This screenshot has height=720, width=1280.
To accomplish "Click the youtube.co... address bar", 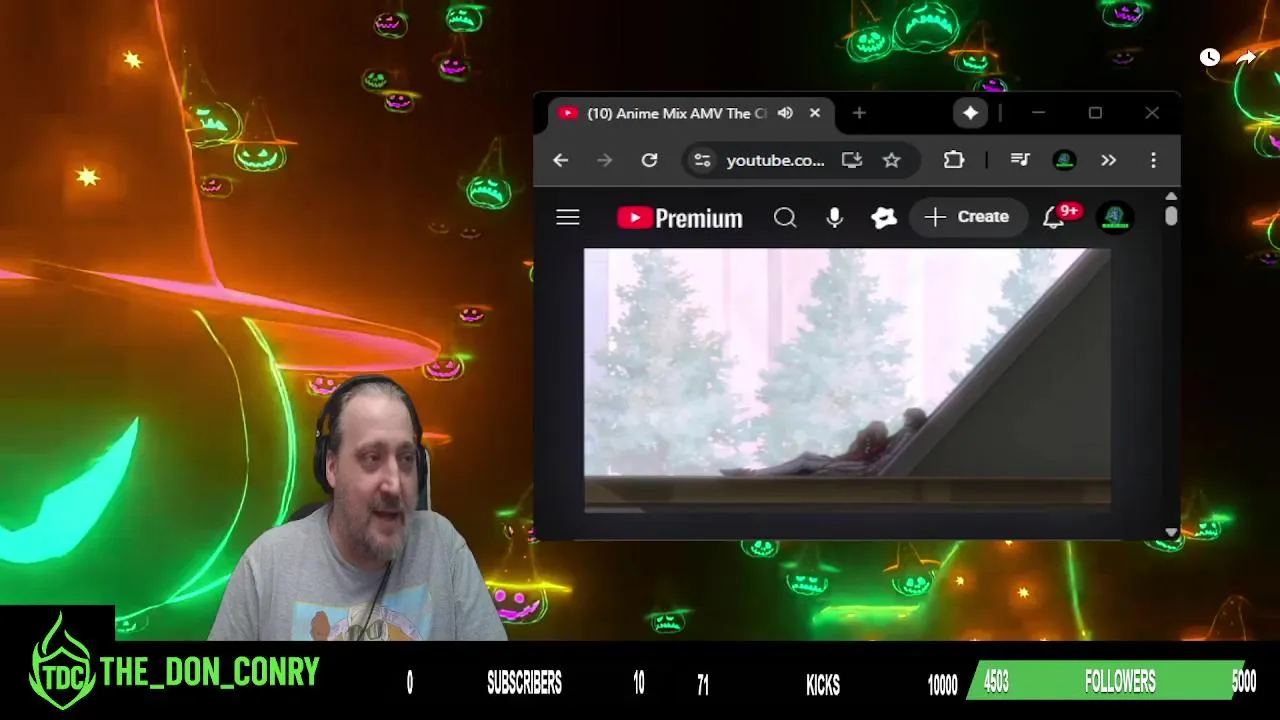I will (775, 160).
